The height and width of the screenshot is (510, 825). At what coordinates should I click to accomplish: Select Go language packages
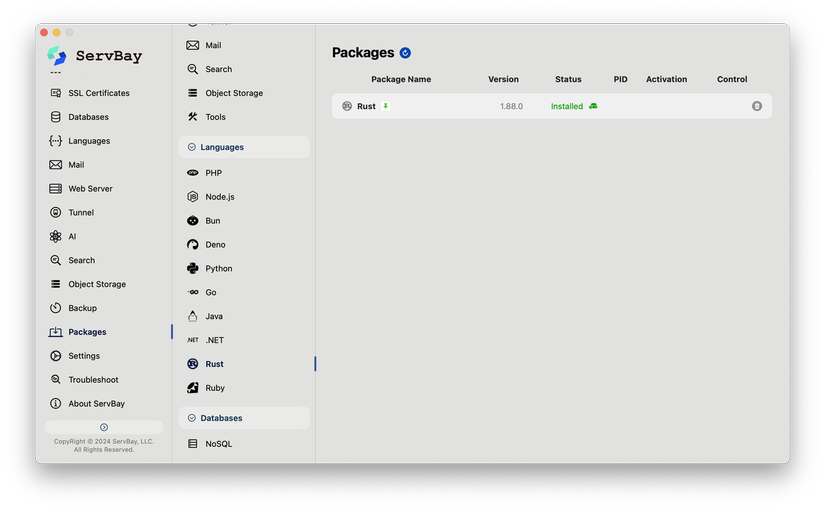(202, 292)
